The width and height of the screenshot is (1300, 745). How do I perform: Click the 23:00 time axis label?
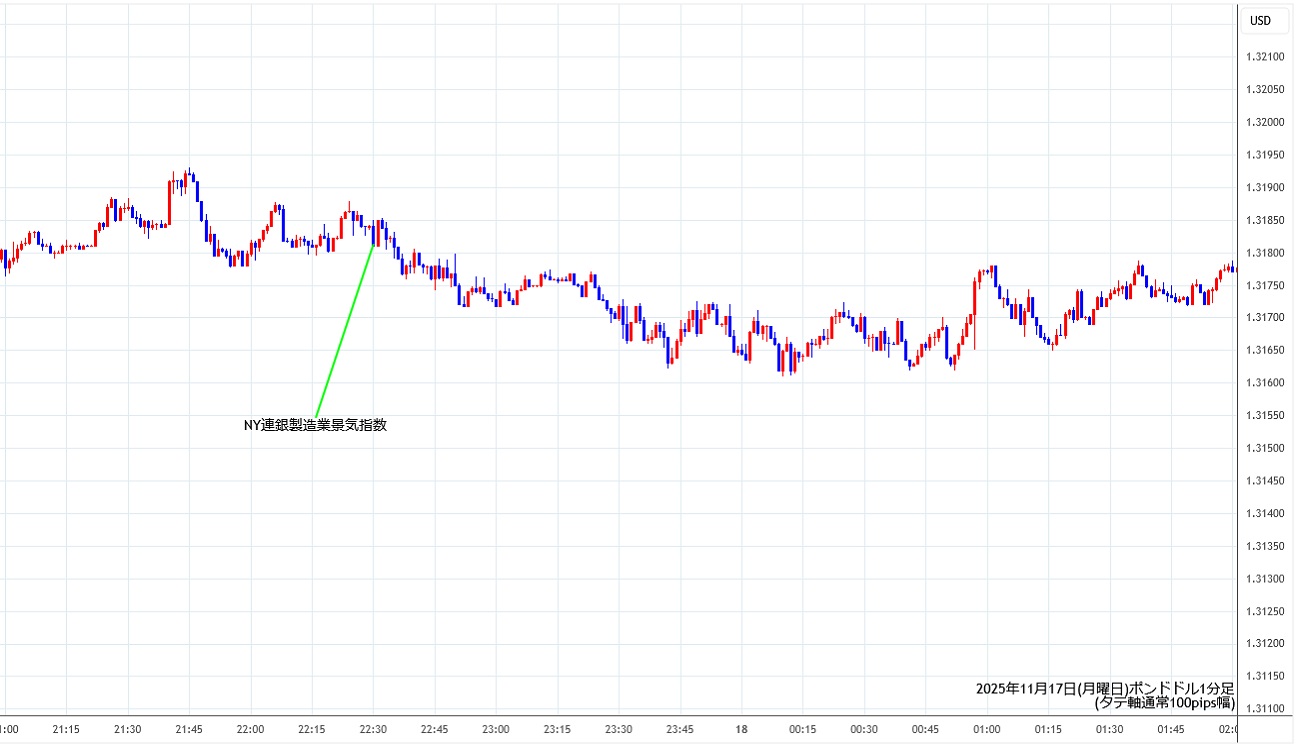496,729
